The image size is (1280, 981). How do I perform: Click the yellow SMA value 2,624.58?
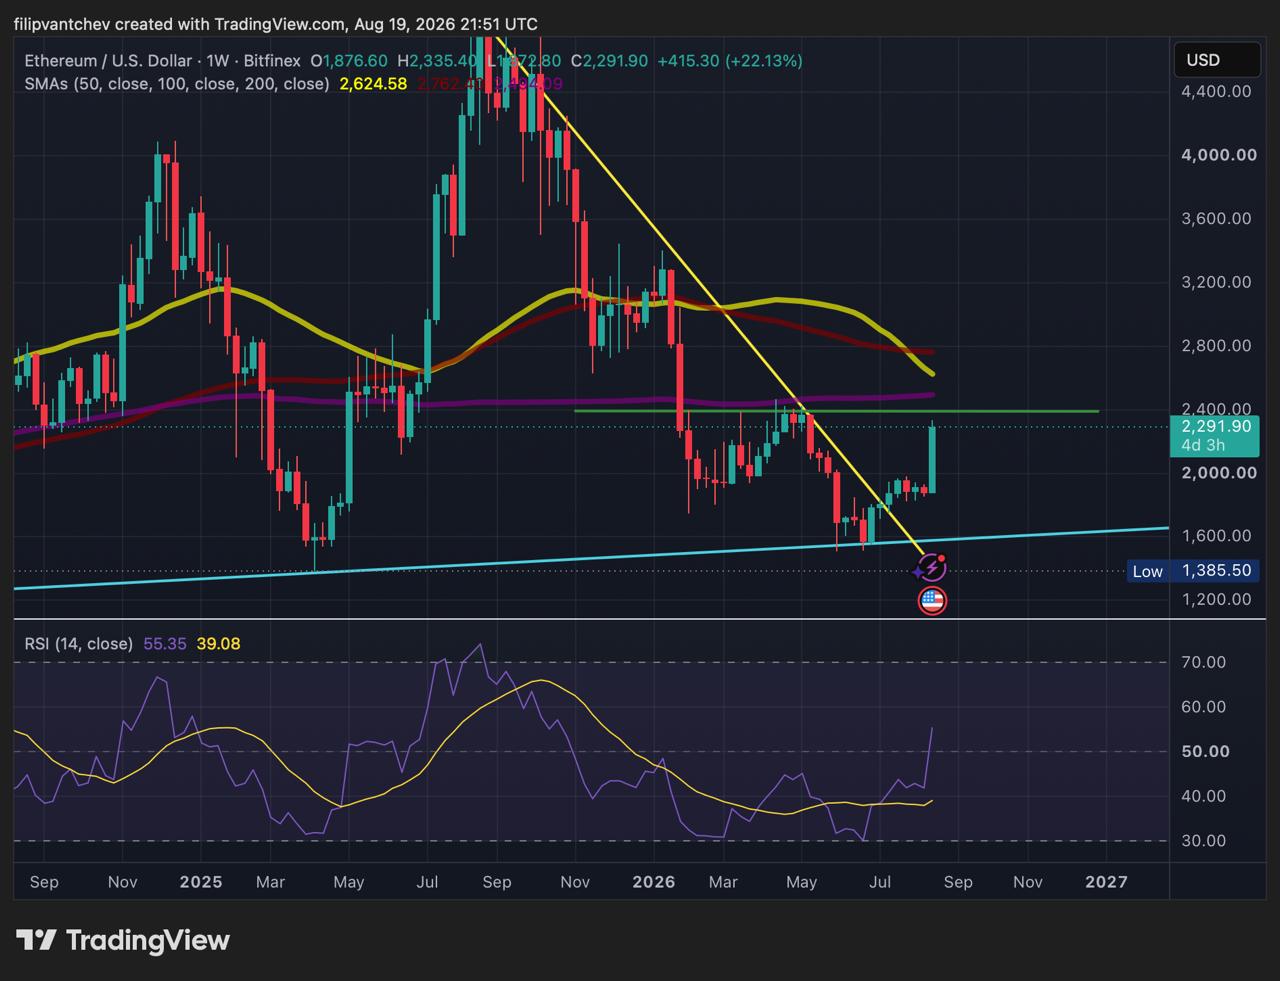(x=373, y=84)
